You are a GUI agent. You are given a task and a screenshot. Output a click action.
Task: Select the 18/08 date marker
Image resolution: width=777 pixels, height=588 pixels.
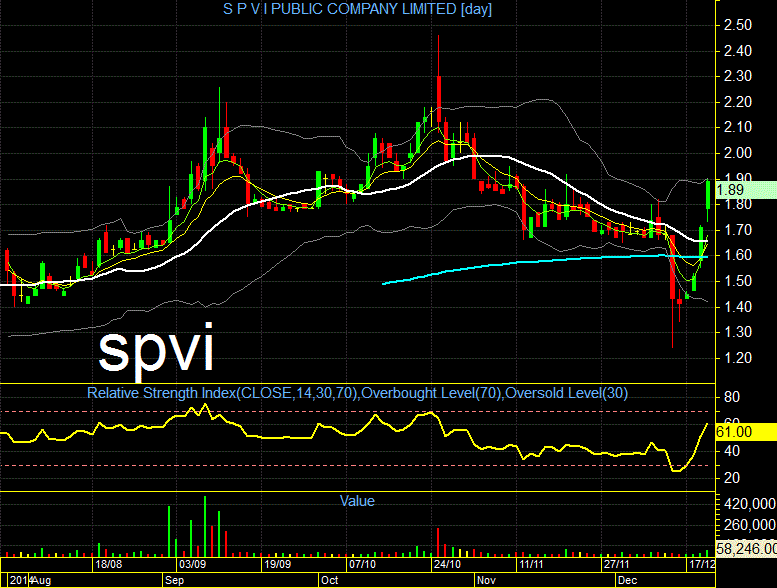[x=109, y=564]
